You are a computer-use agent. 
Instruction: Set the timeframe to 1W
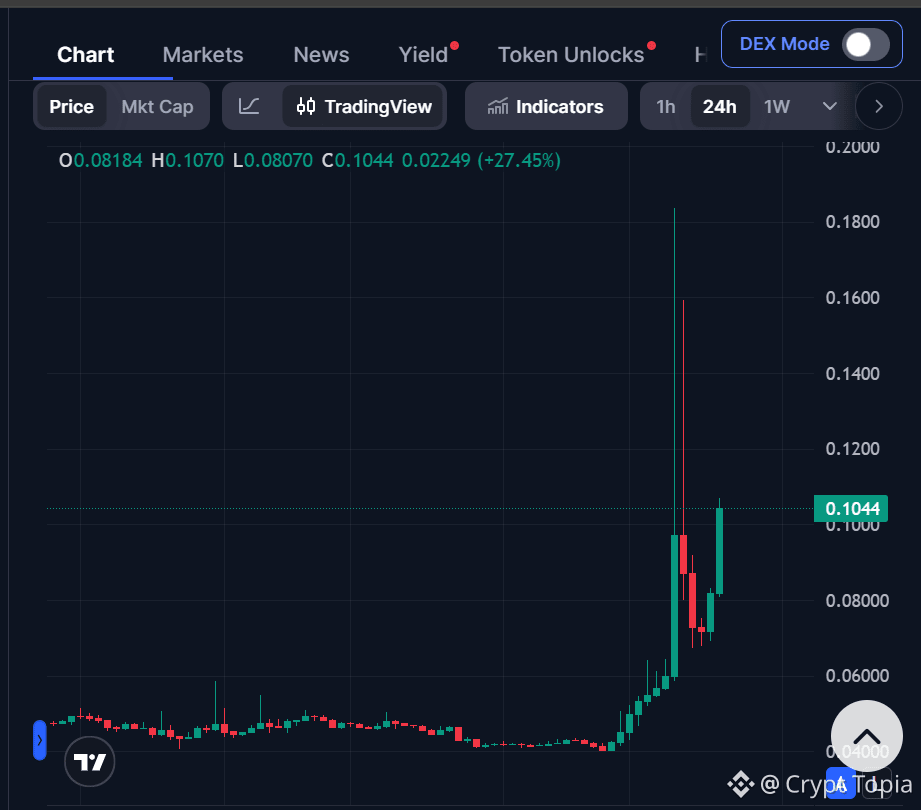777,106
